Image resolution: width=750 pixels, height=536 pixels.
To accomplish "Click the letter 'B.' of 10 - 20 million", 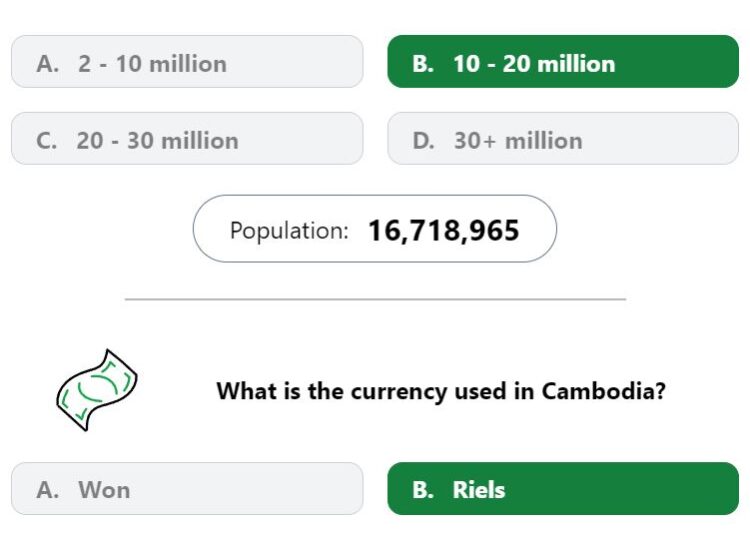I will coord(423,64).
